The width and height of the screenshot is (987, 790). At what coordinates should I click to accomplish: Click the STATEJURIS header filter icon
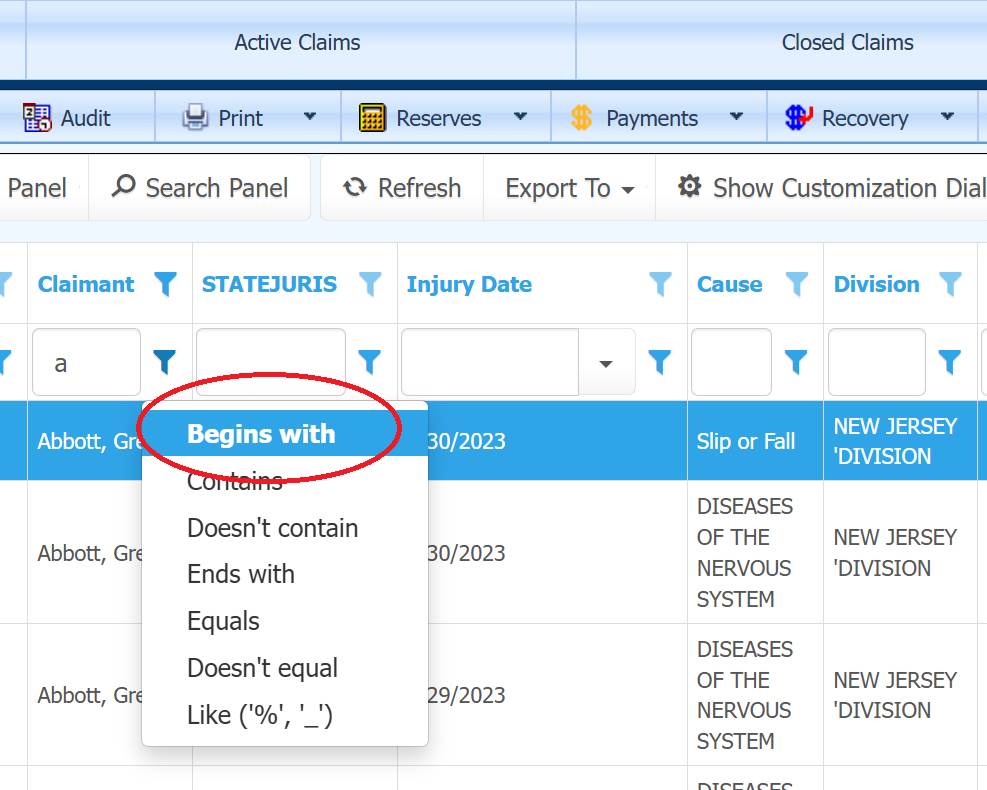coord(370,285)
